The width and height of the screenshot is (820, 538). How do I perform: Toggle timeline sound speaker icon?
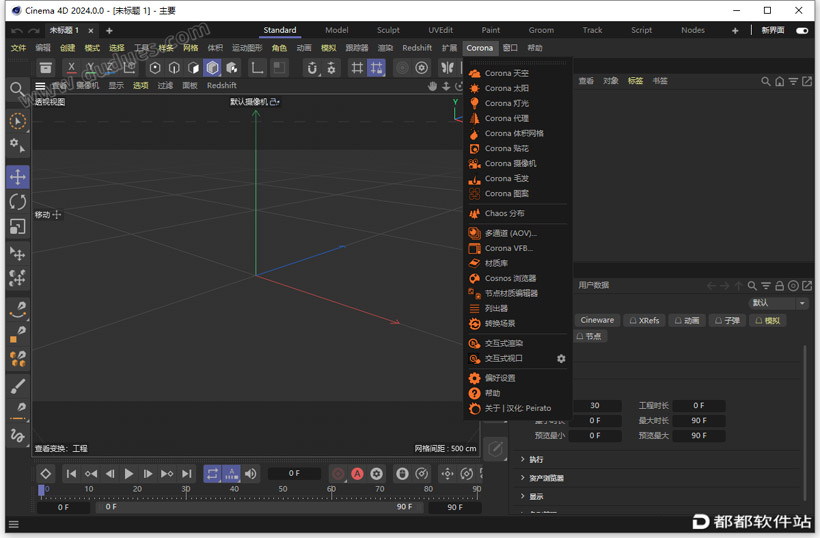(251, 474)
